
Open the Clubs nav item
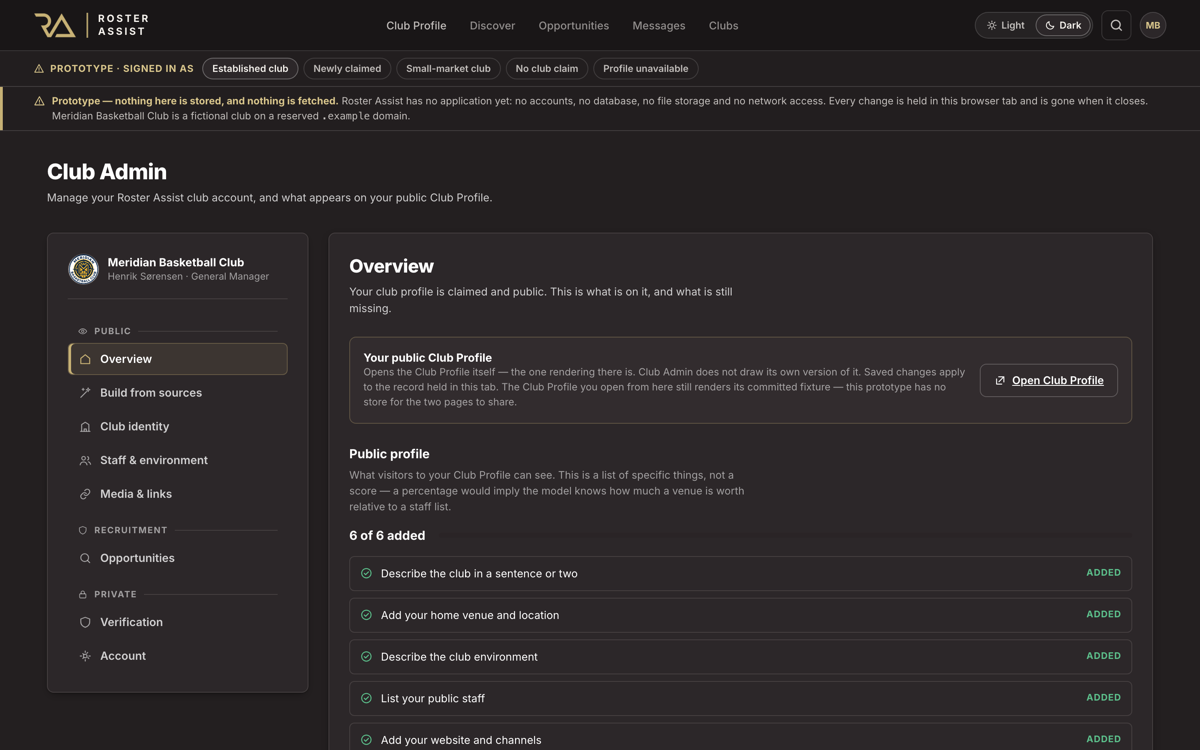pyautogui.click(x=723, y=25)
